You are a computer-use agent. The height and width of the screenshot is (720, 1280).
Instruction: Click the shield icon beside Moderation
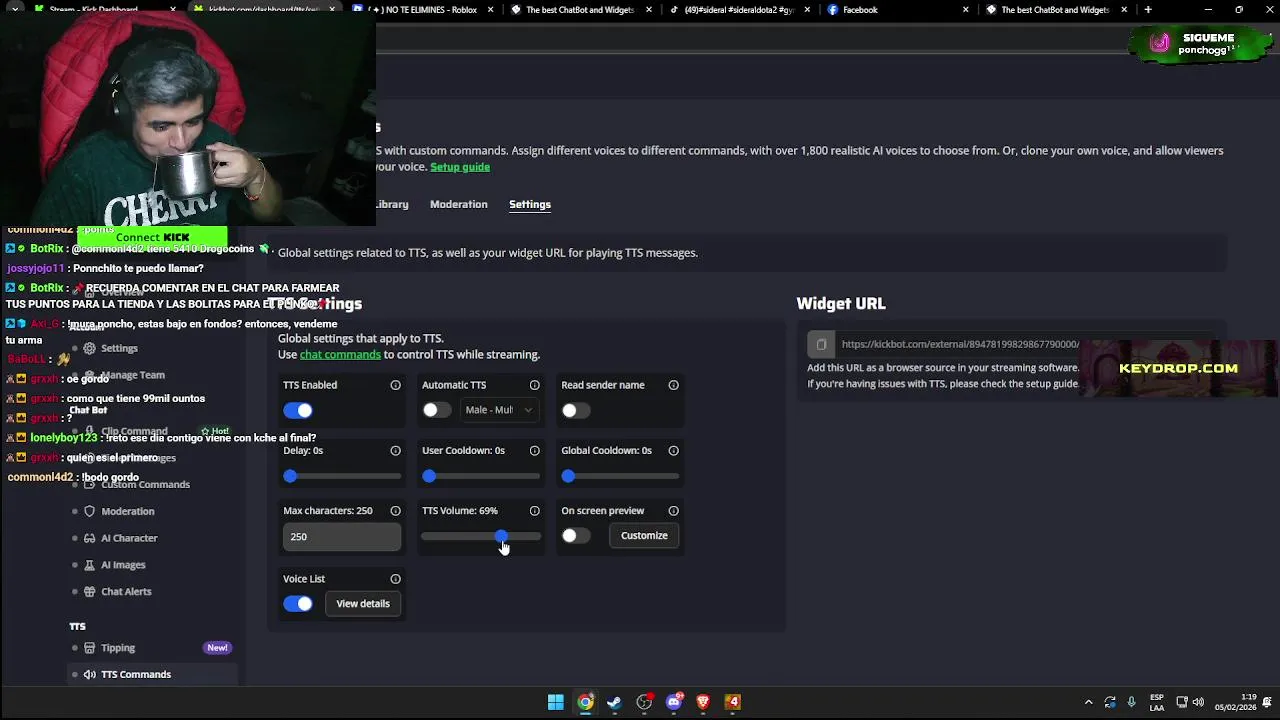[89, 511]
